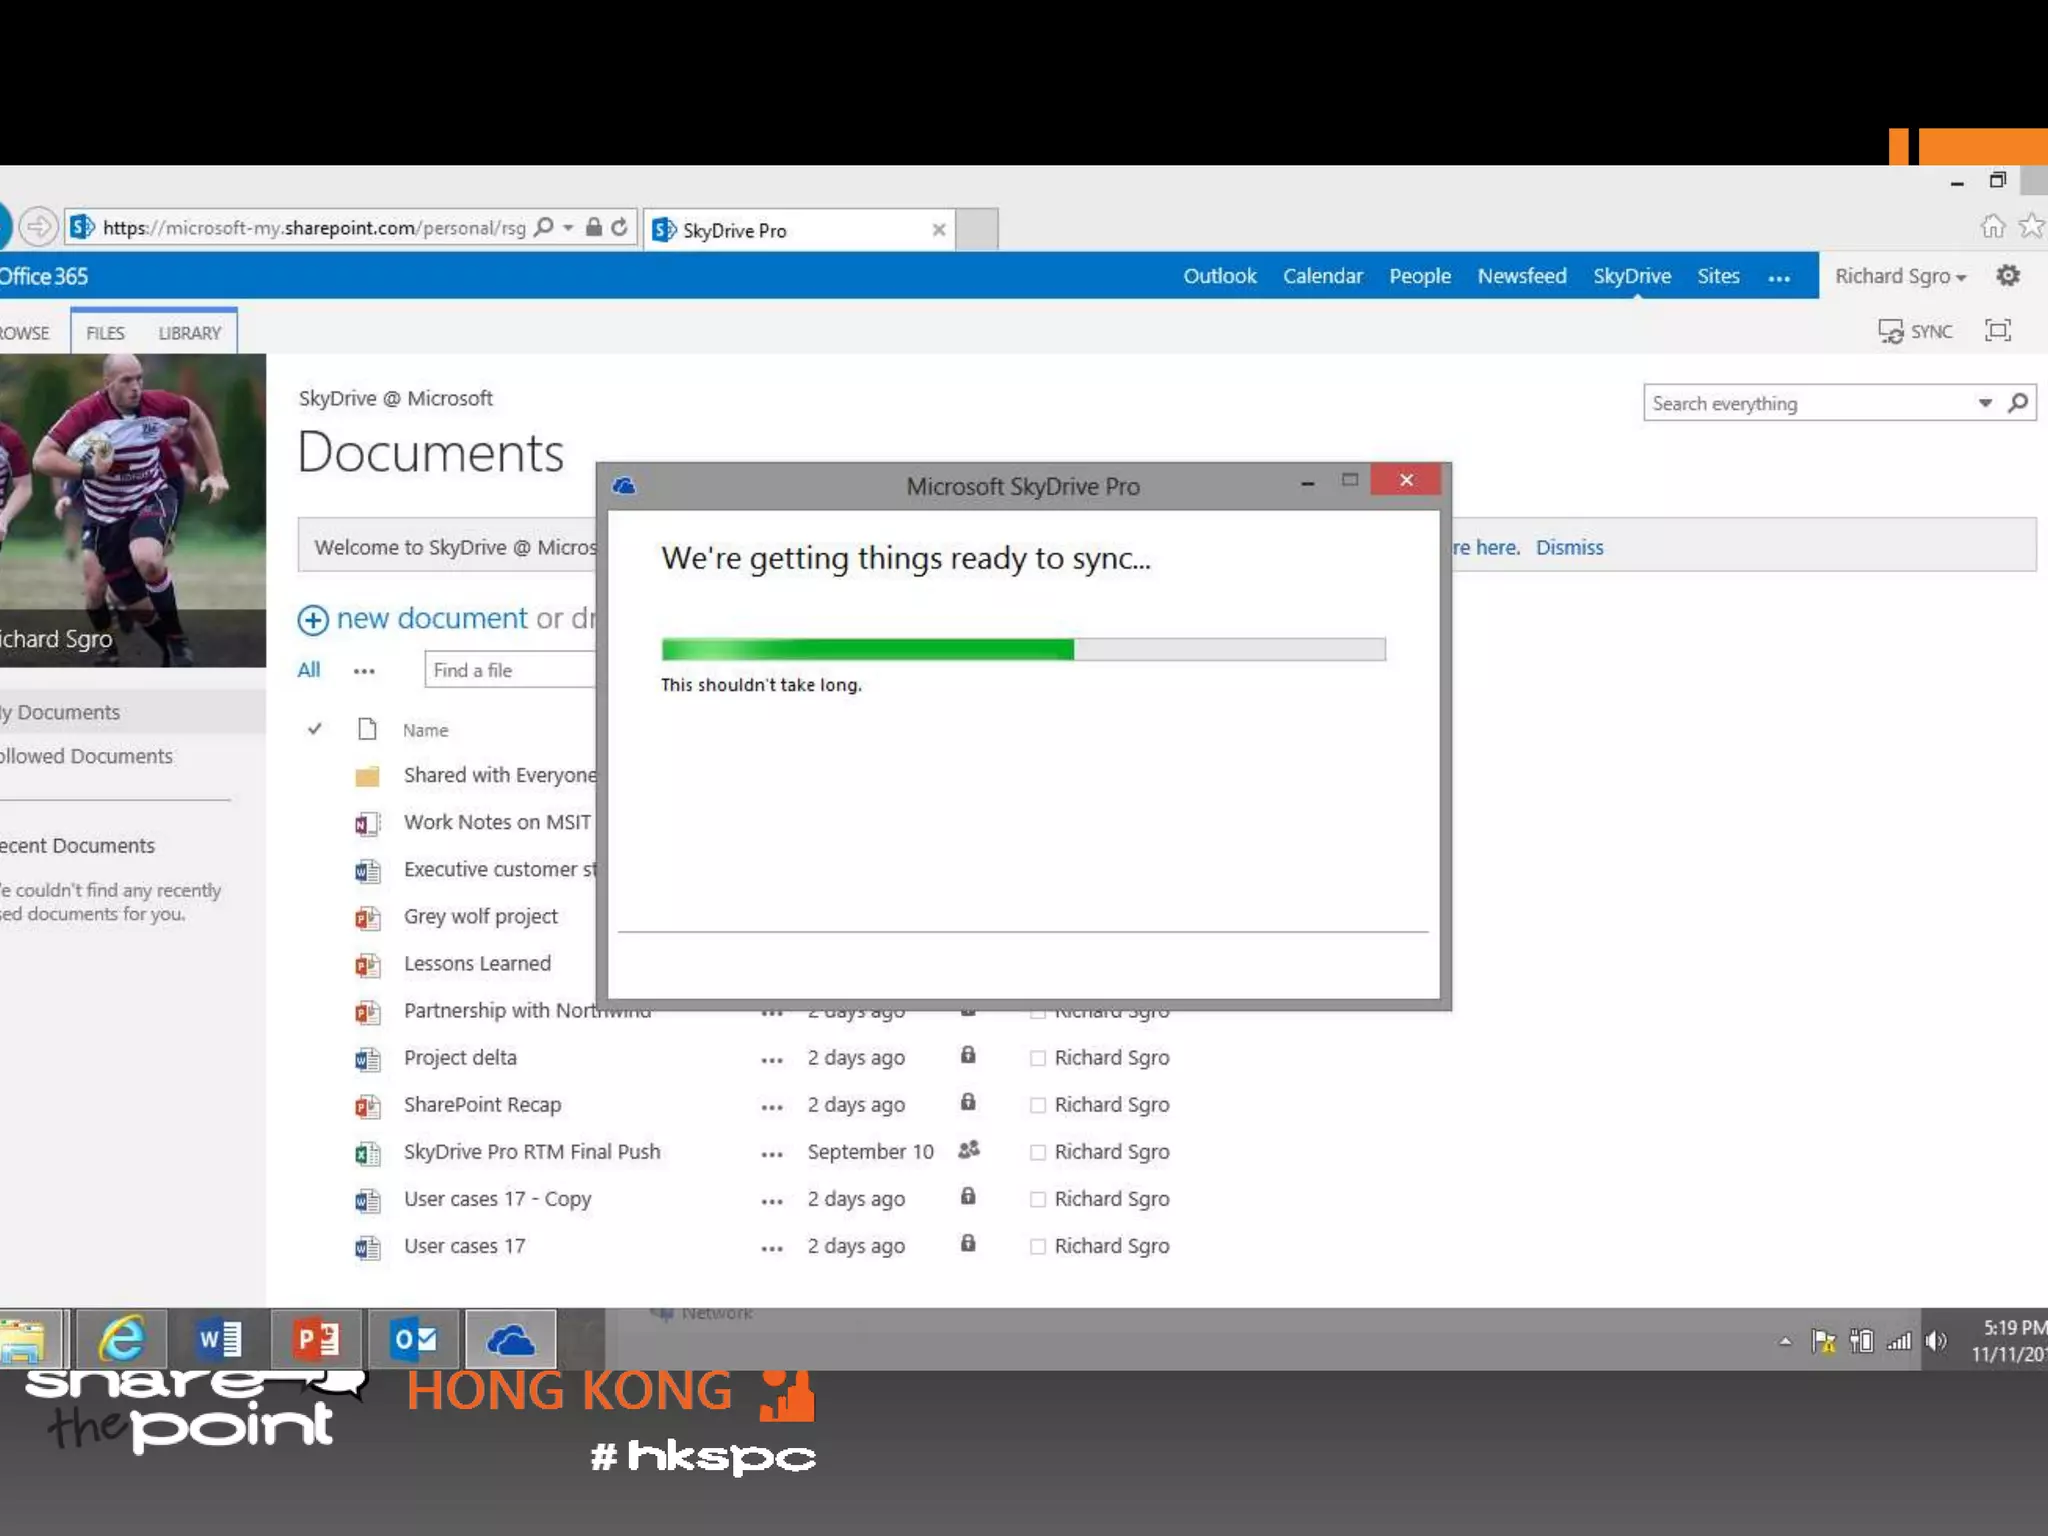Click the Dismiss link
The width and height of the screenshot is (2048, 1536).
(x=1569, y=547)
